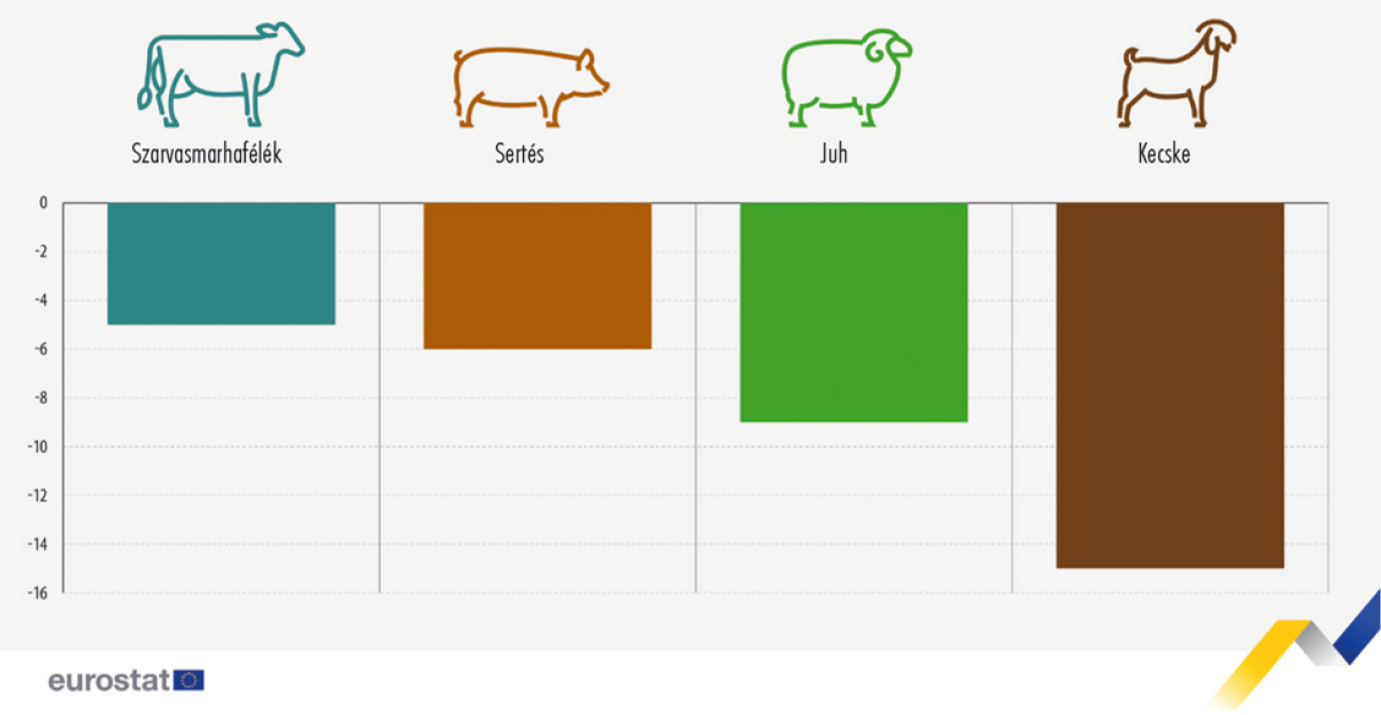
Task: Click the eurostat logo text
Action: [x=110, y=681]
